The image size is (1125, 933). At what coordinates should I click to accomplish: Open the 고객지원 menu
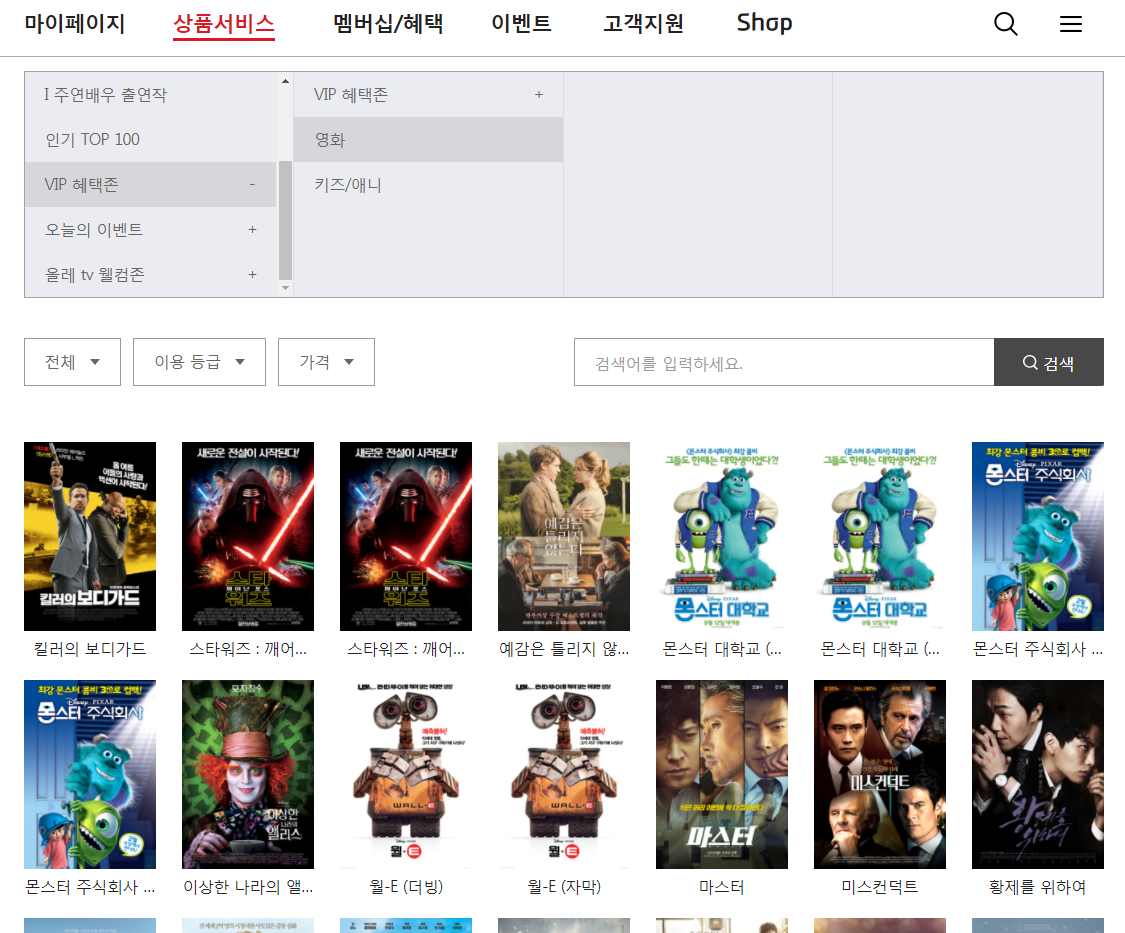click(x=643, y=24)
